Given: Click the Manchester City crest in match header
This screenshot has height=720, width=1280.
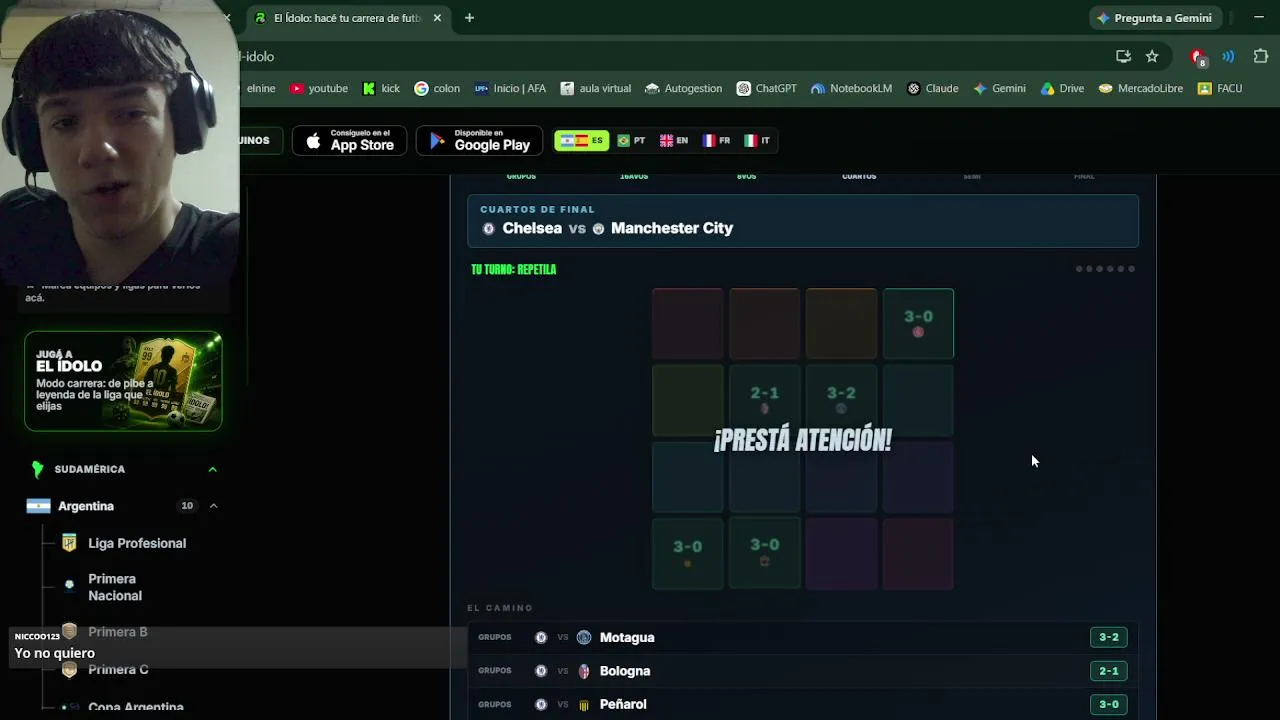Looking at the screenshot, I should pos(598,229).
